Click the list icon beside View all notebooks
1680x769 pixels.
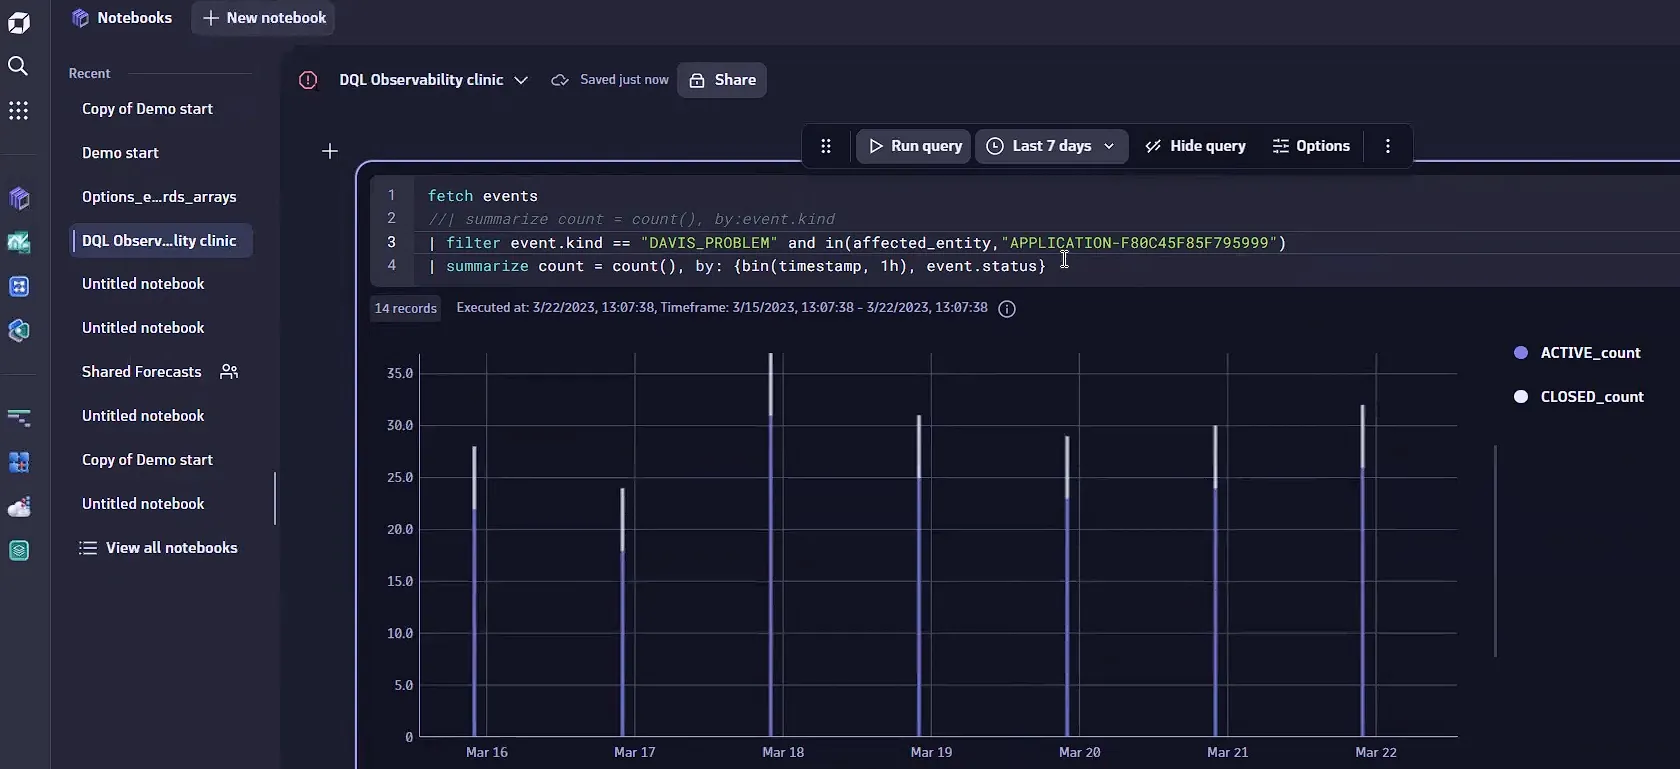click(x=88, y=548)
